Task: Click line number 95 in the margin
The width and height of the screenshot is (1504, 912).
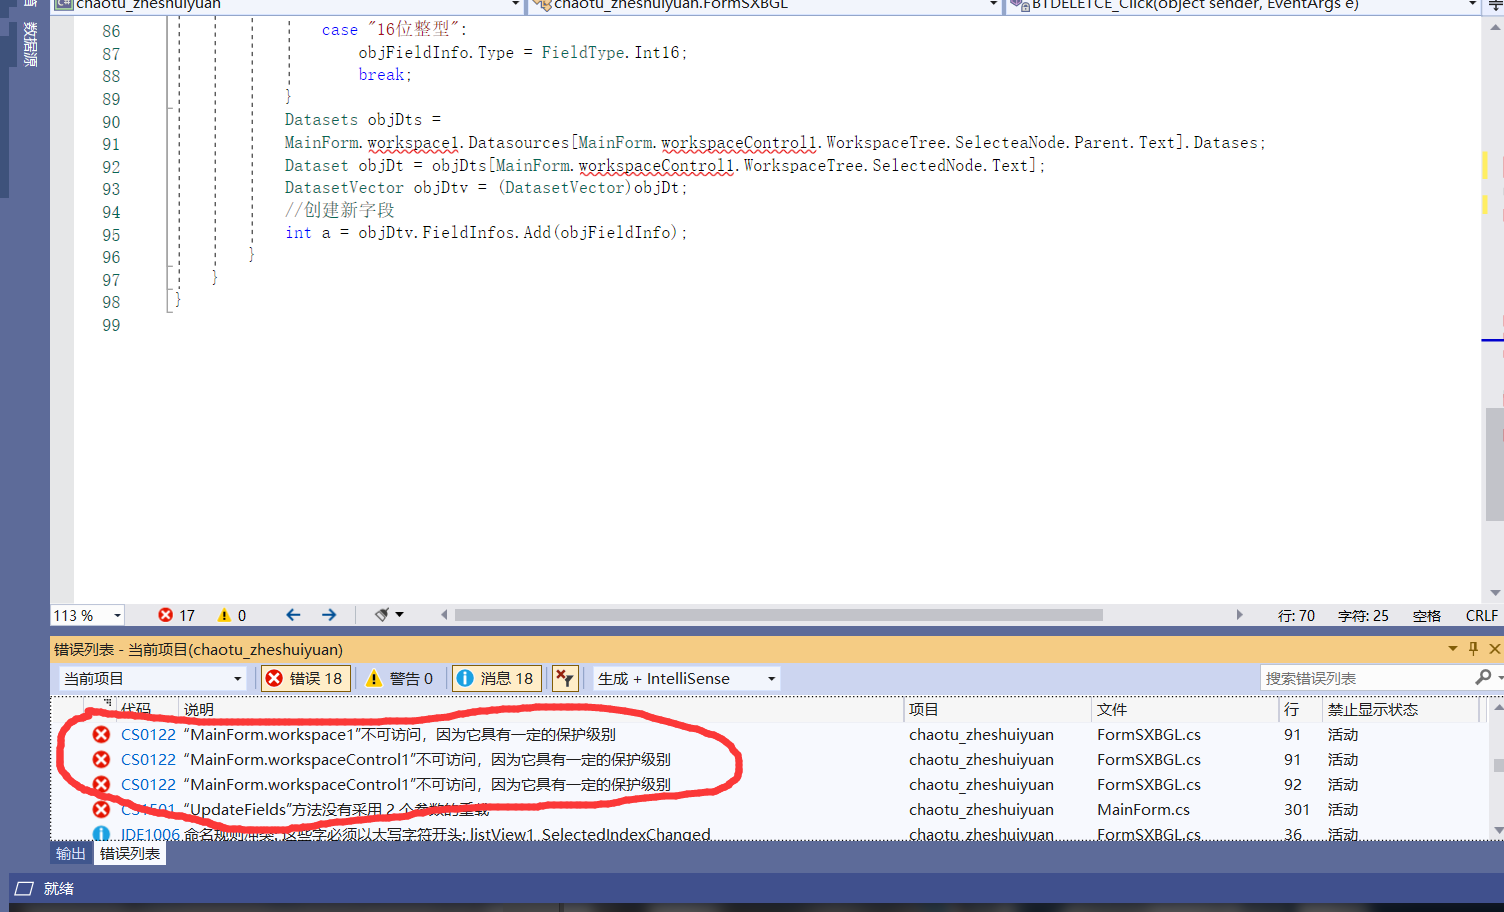Action: click(x=111, y=235)
